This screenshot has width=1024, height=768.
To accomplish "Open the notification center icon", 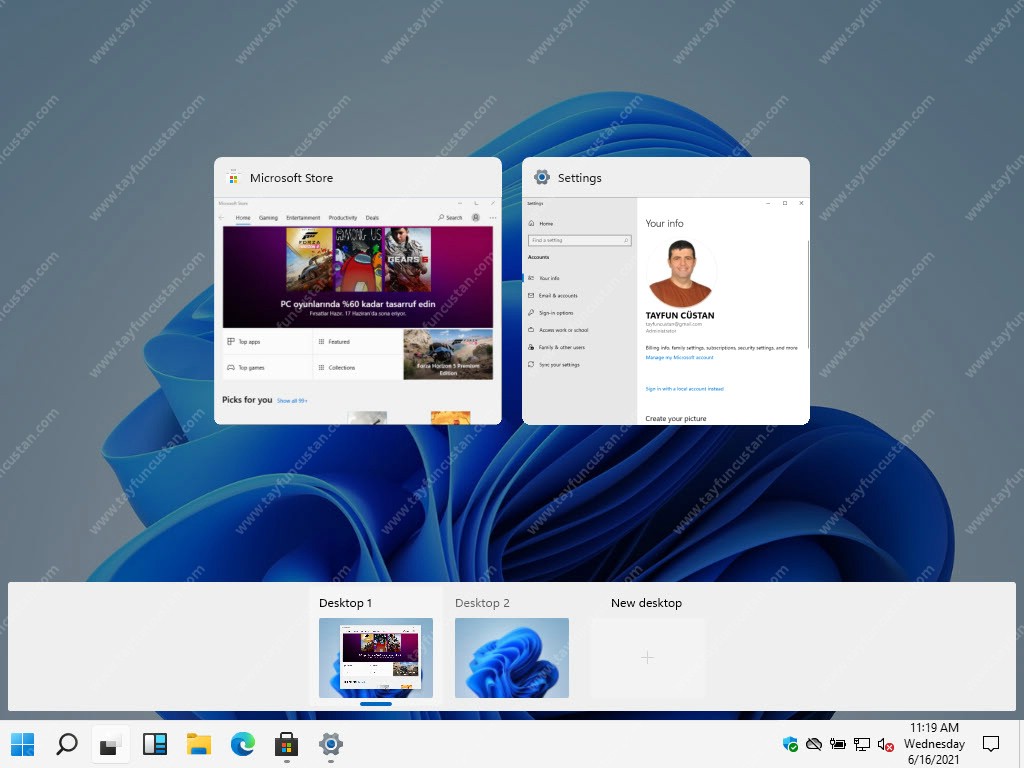I will 991,744.
